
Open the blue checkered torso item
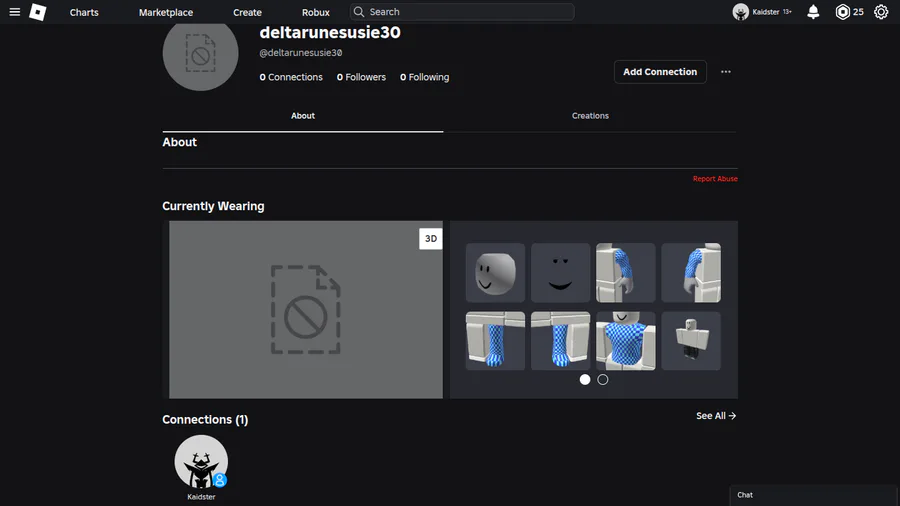pyautogui.click(x=626, y=341)
